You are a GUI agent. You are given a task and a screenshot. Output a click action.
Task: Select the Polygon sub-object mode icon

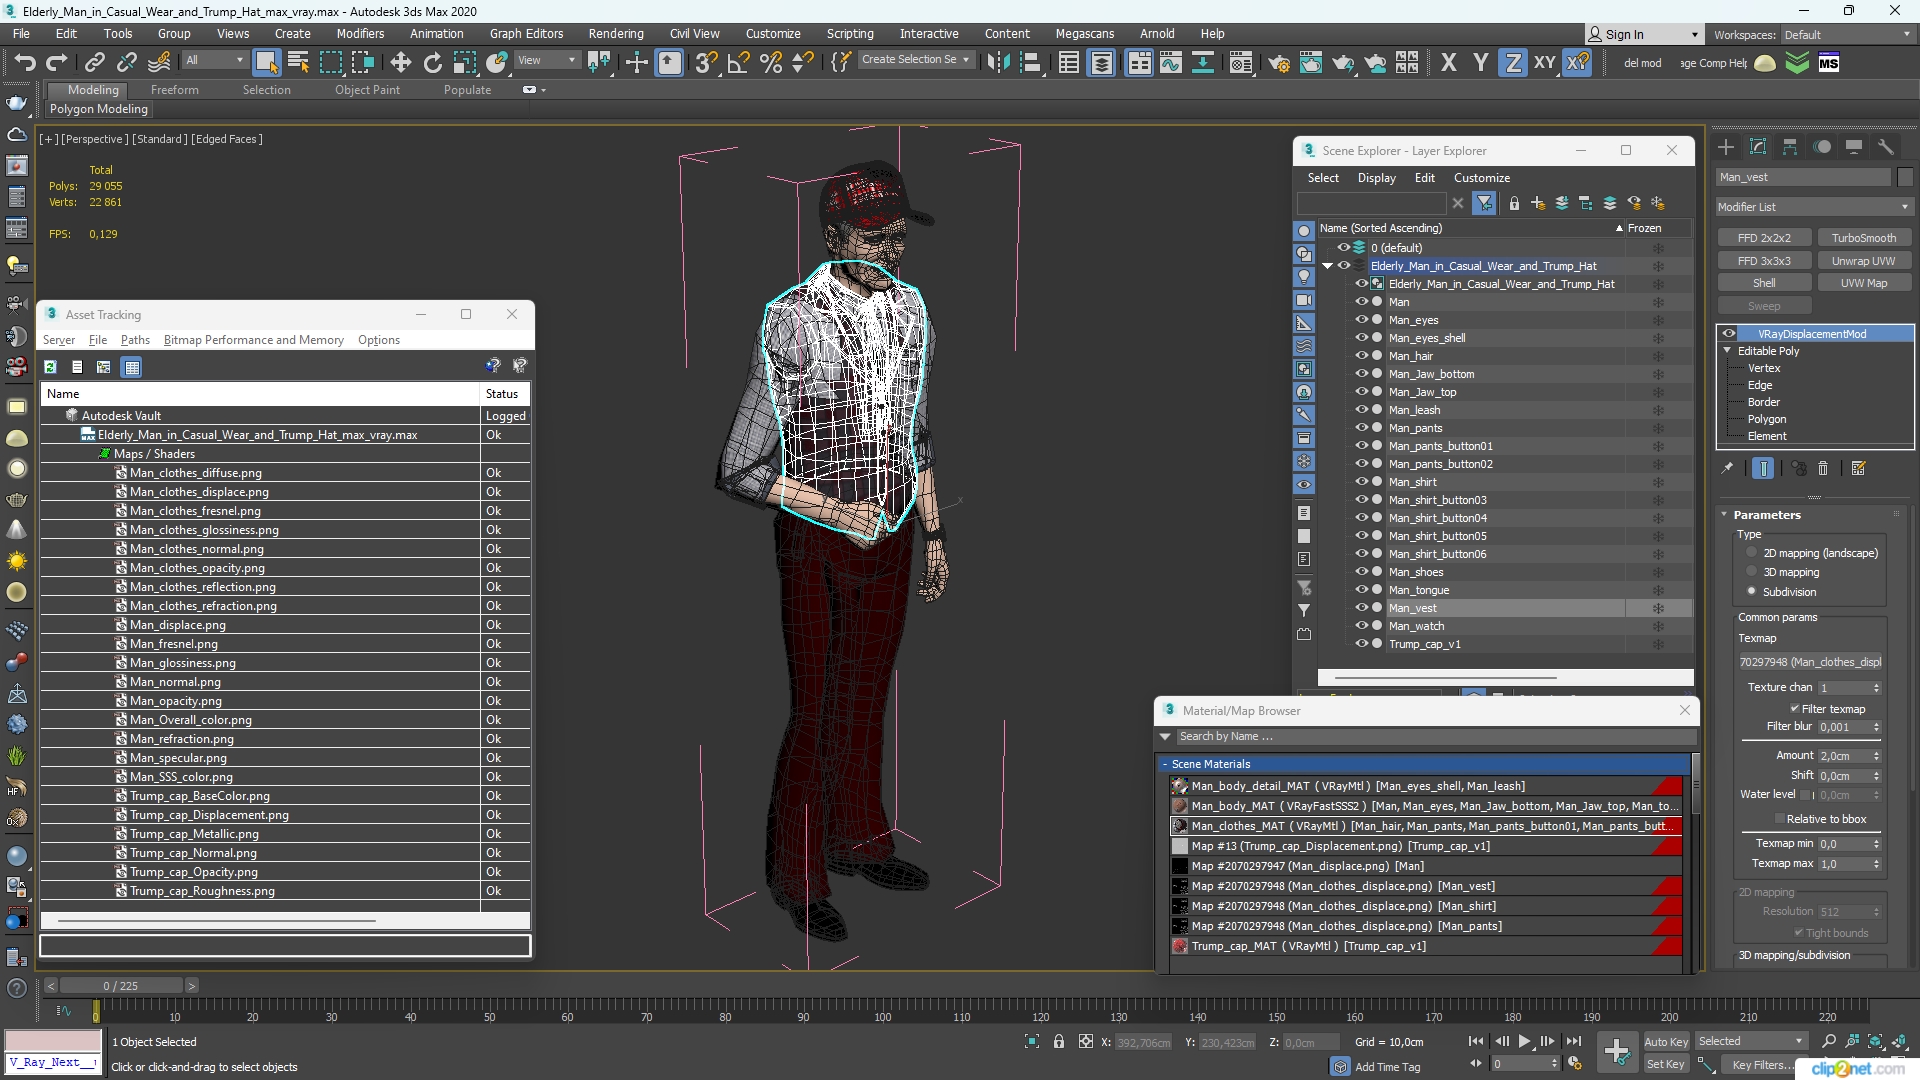point(1766,419)
